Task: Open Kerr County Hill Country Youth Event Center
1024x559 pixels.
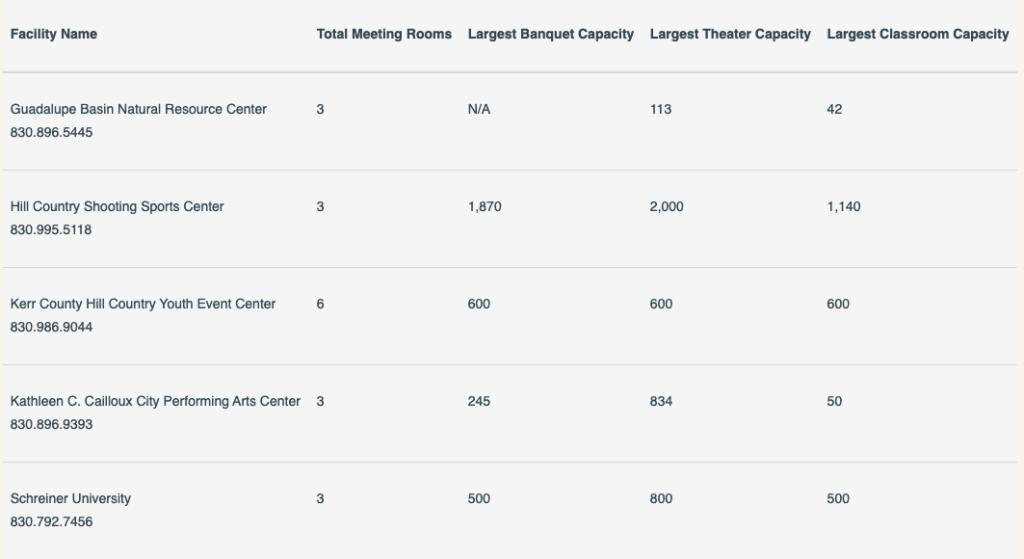Action: coord(143,304)
